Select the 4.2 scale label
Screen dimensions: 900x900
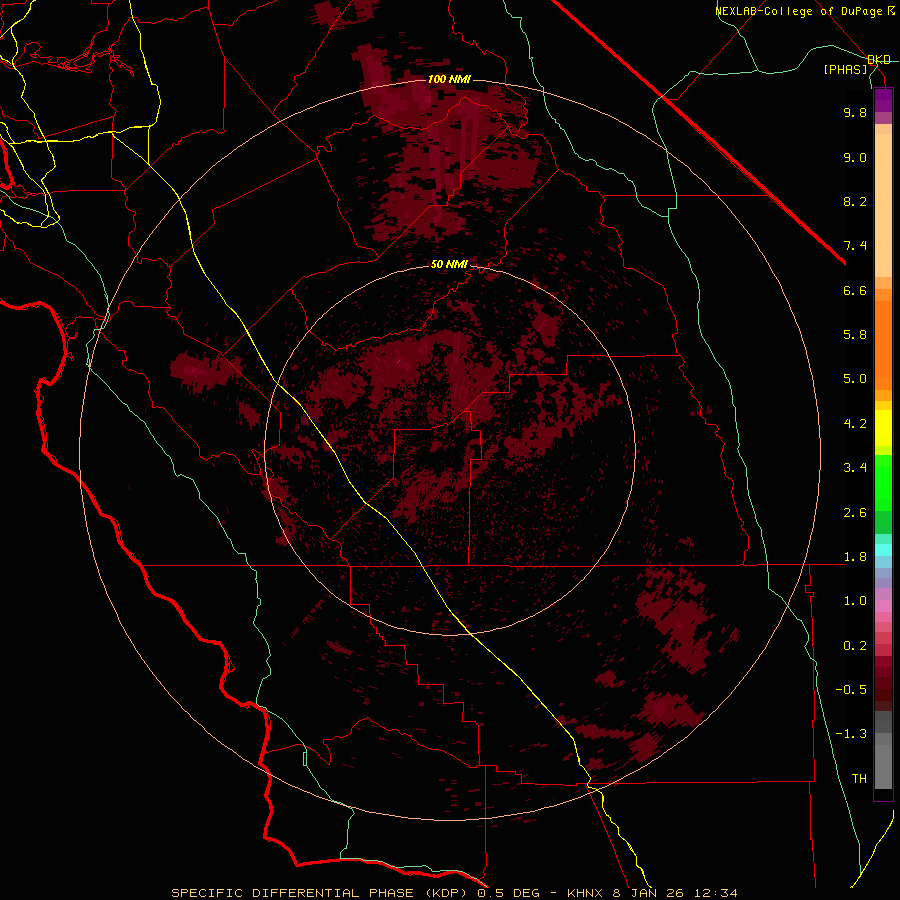[855, 424]
